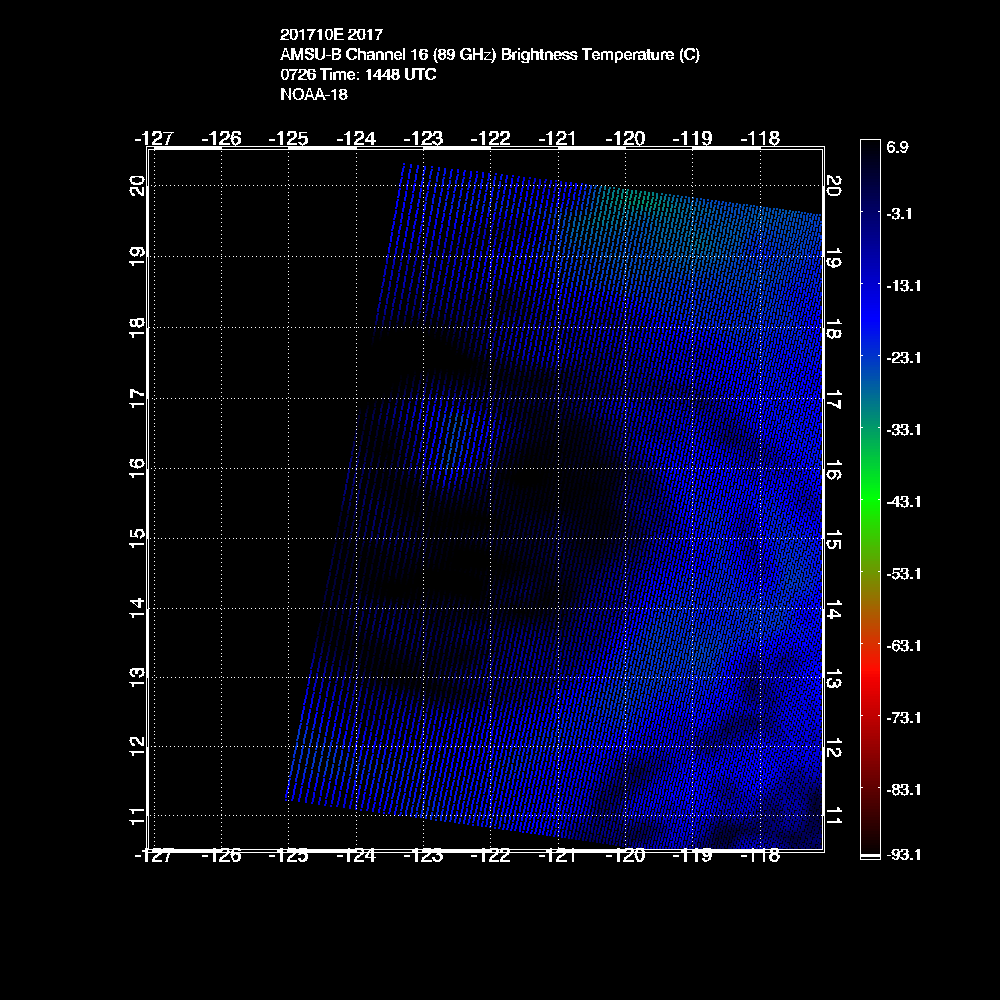
Task: Click the -119 longitude label on bottom axis
Action: [x=693, y=856]
